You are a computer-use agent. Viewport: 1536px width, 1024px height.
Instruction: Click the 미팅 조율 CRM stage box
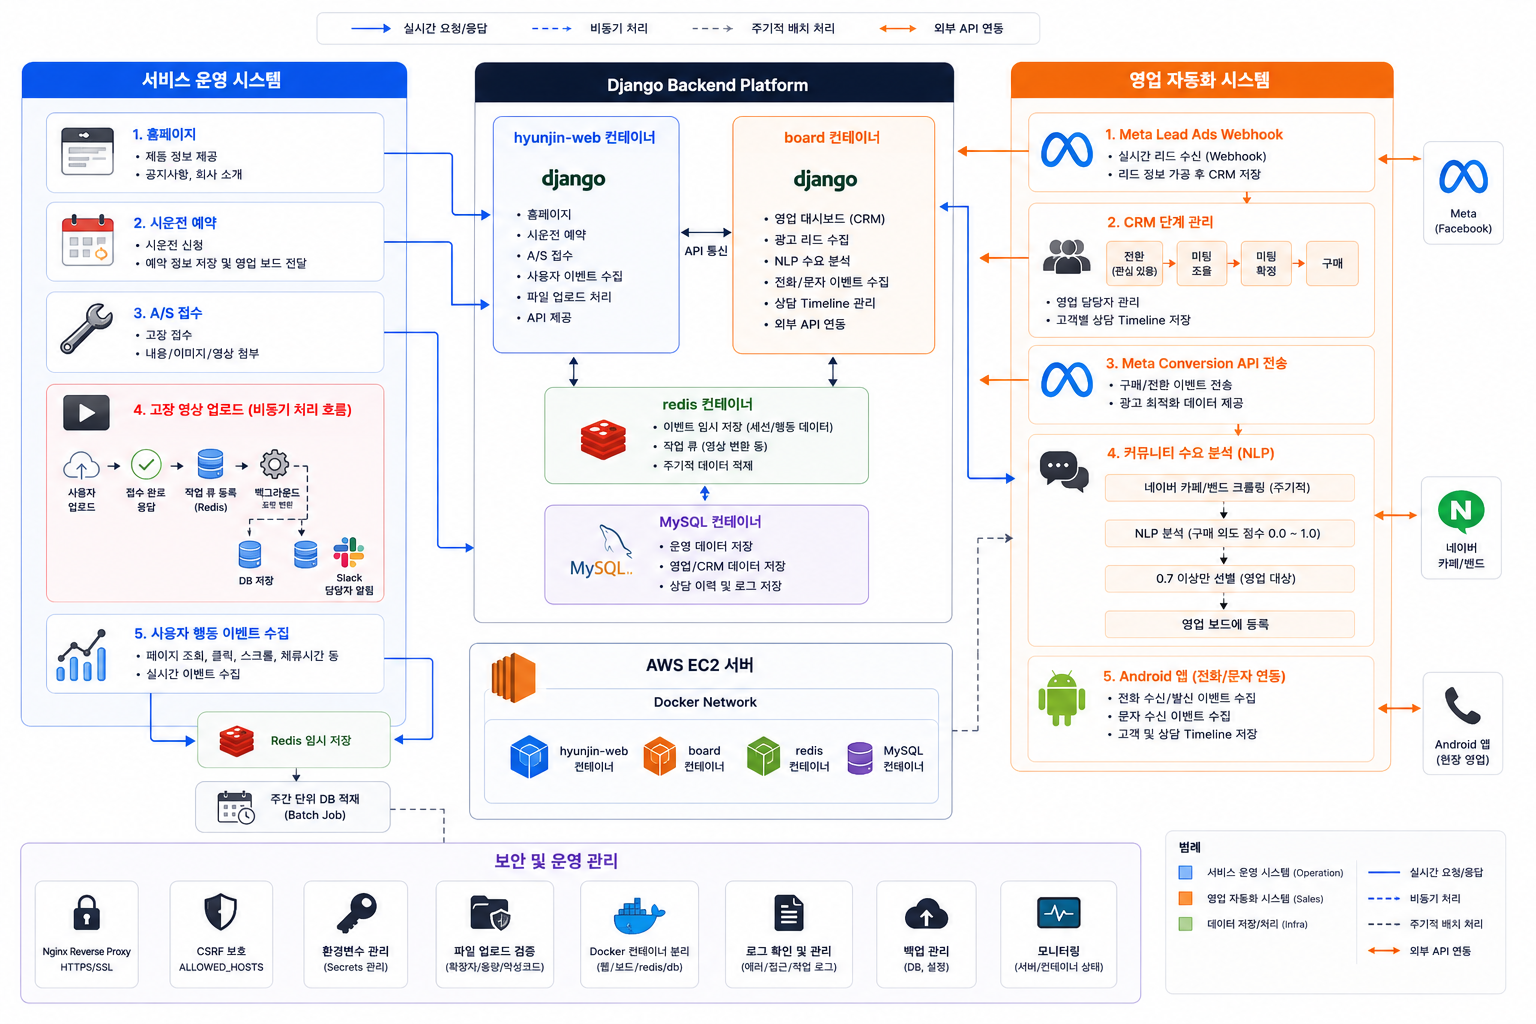[1201, 263]
